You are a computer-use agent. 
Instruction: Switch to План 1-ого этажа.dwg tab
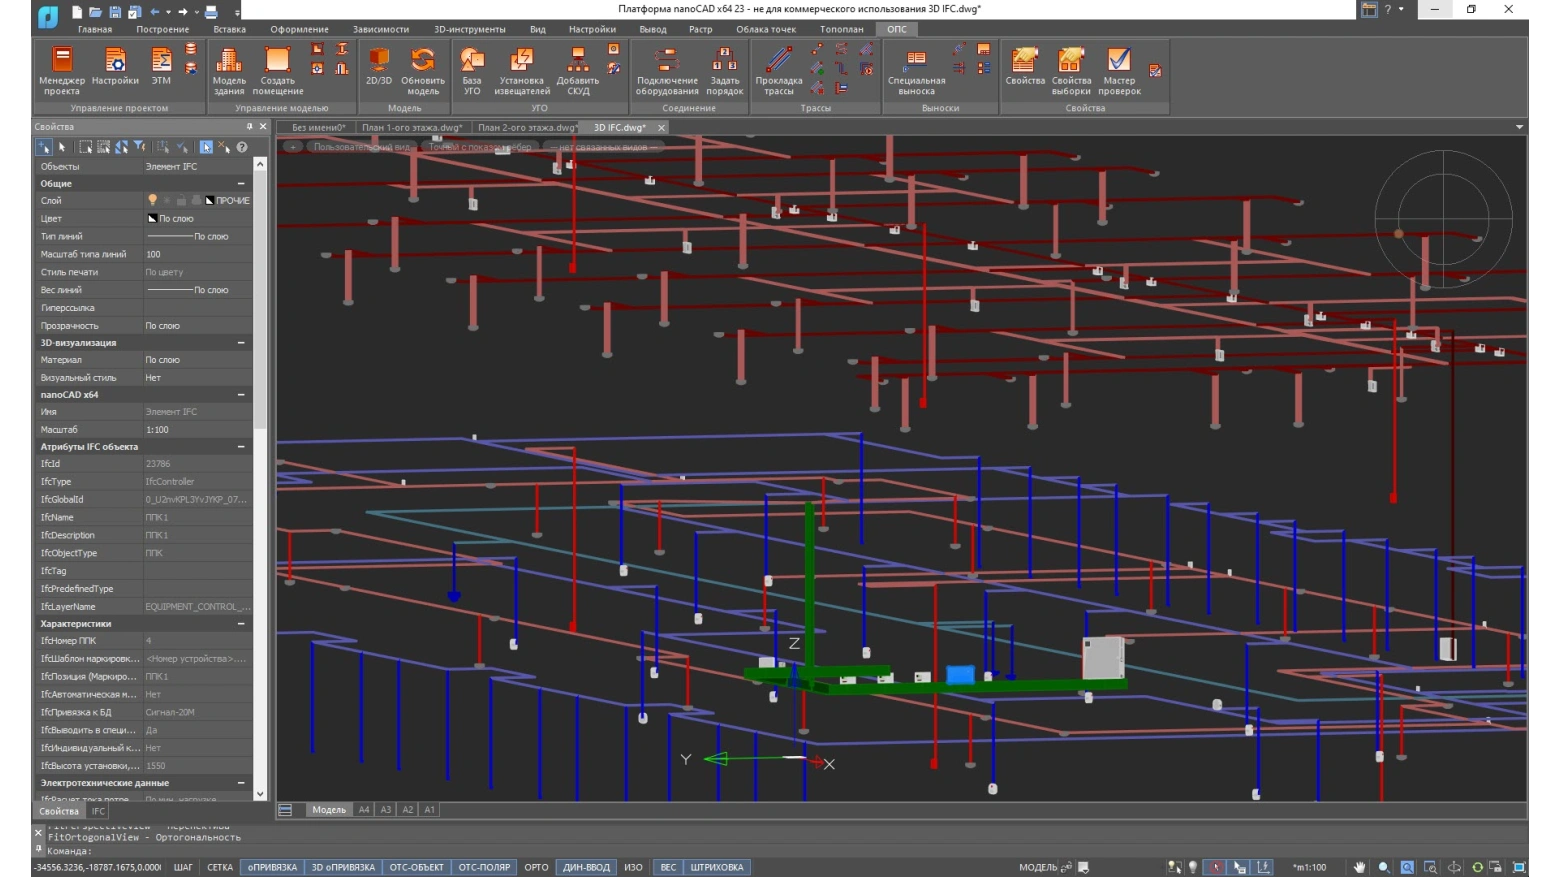click(411, 128)
